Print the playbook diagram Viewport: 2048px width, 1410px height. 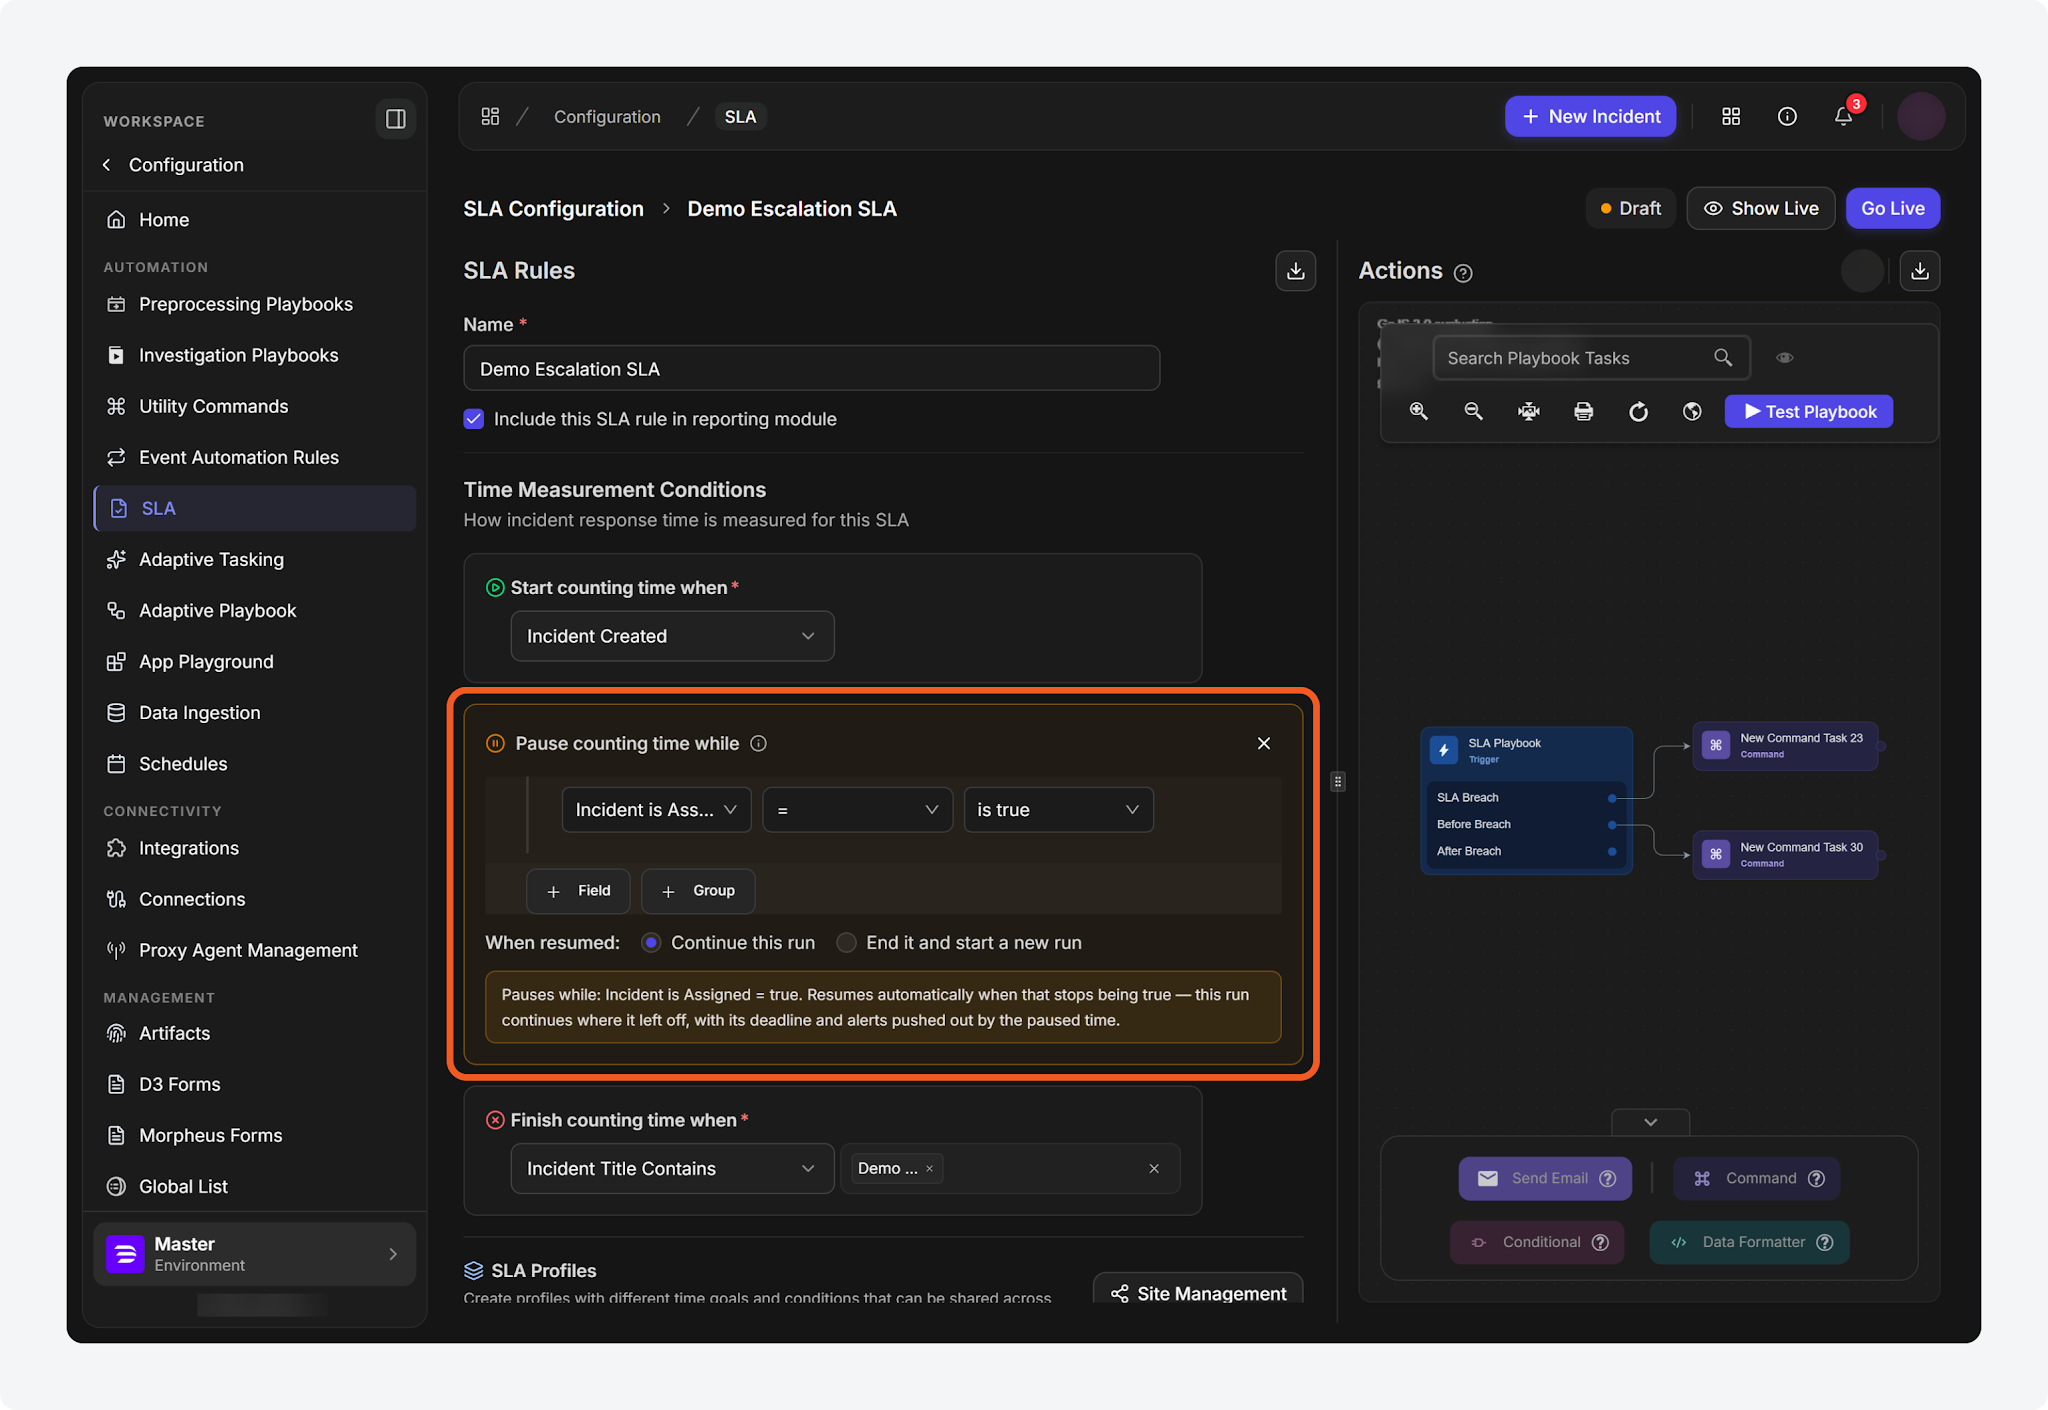[1583, 411]
